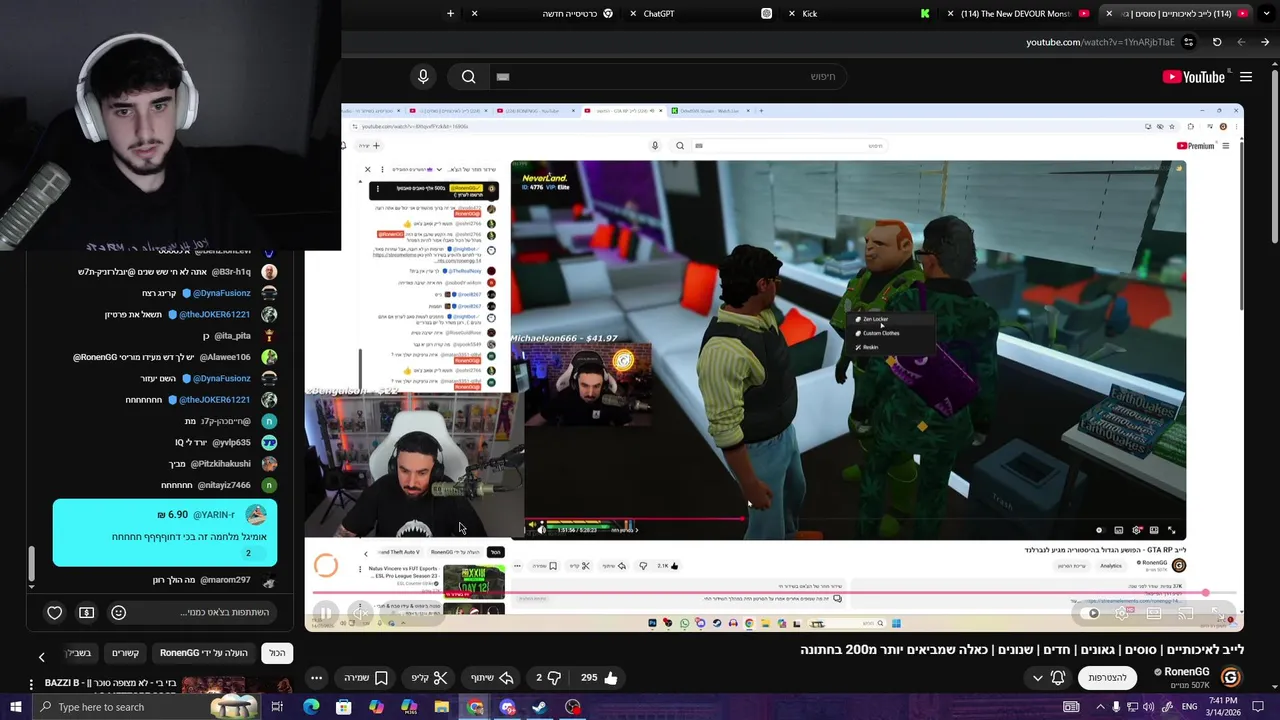The height and width of the screenshot is (720, 1280).
Task: Open the three-dot more actions button
Action: (316, 678)
